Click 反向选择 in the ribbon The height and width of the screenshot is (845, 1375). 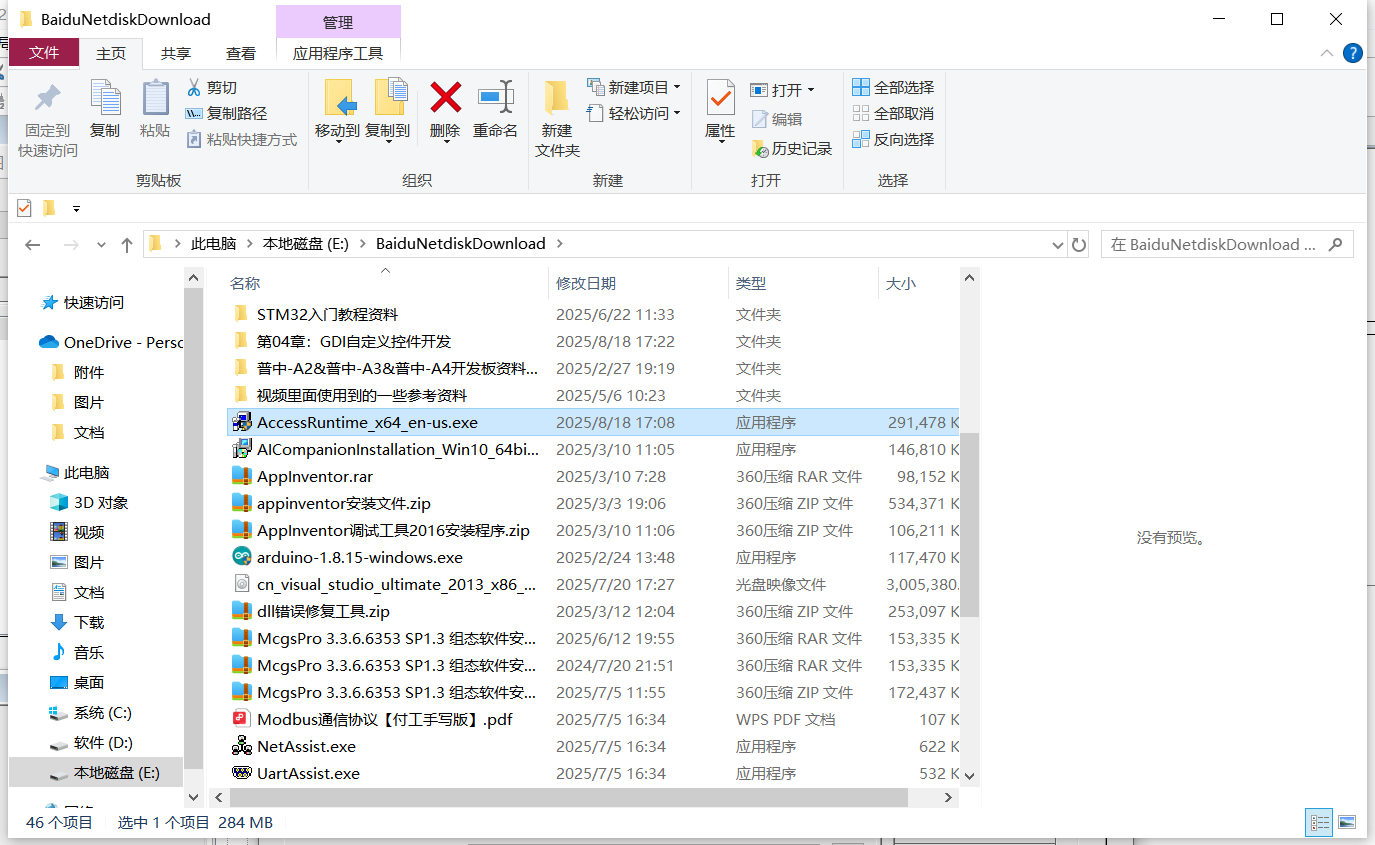893,139
